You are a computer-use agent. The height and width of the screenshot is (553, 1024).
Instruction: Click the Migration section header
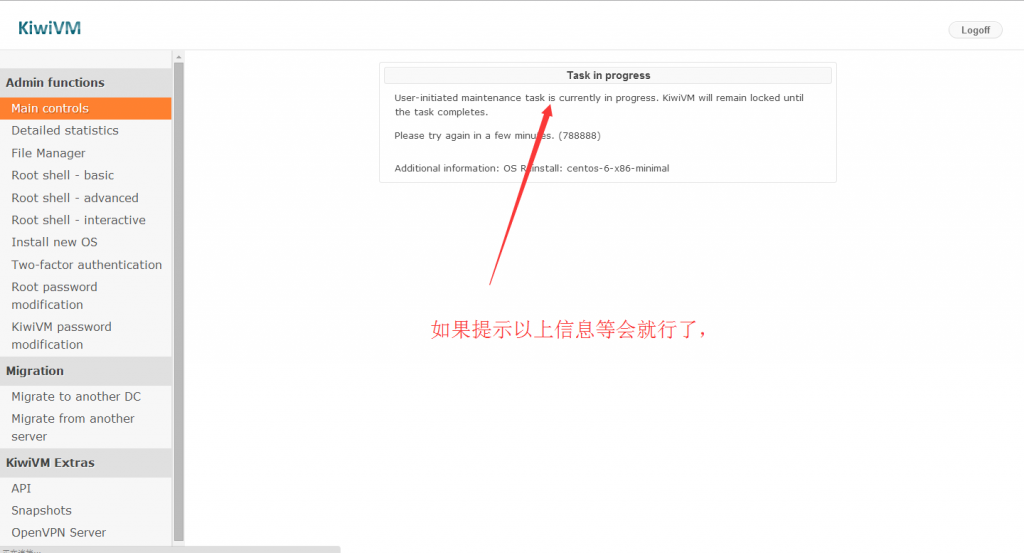tap(86, 371)
